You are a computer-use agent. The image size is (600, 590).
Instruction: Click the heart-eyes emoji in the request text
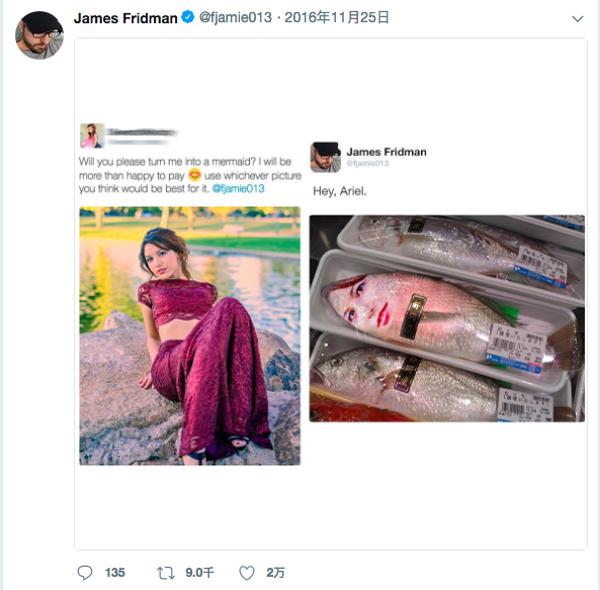[x=195, y=175]
